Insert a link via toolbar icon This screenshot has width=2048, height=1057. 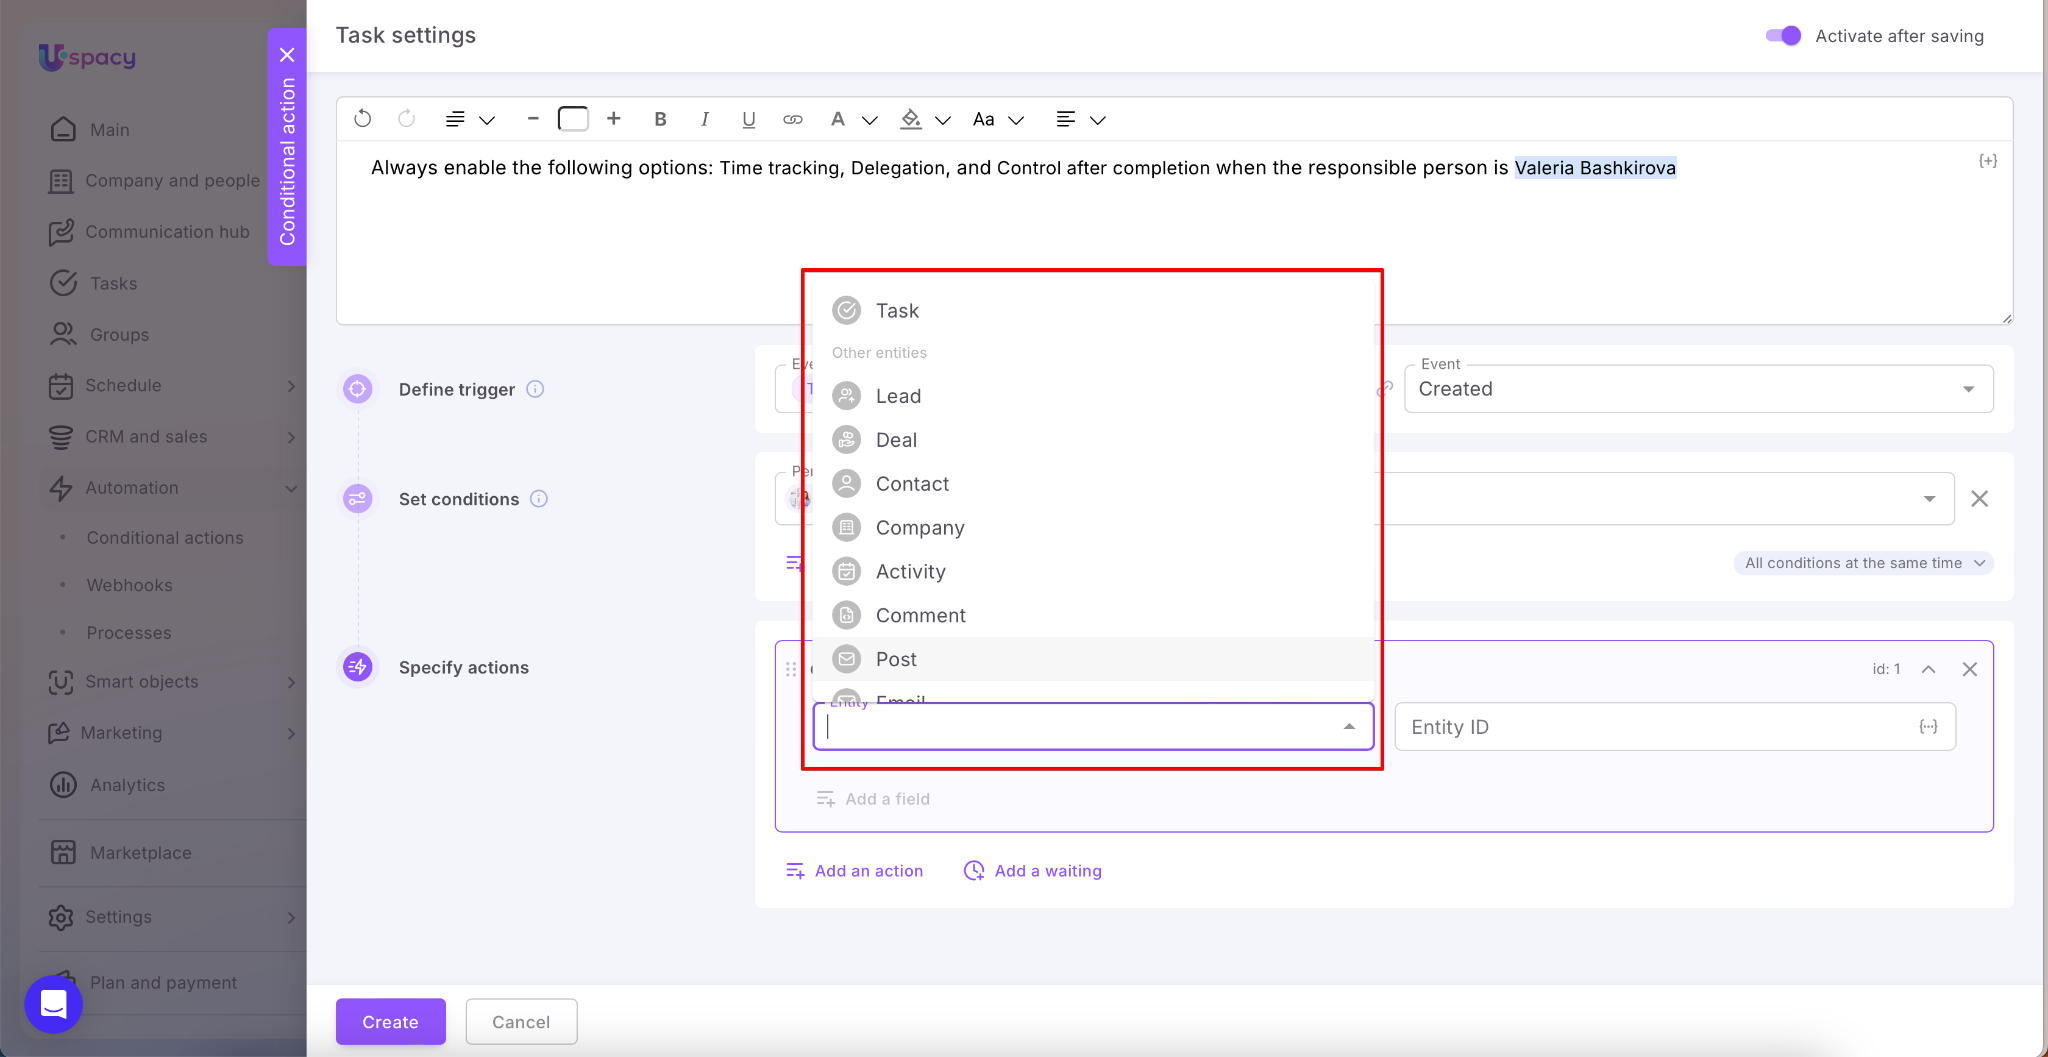[792, 119]
